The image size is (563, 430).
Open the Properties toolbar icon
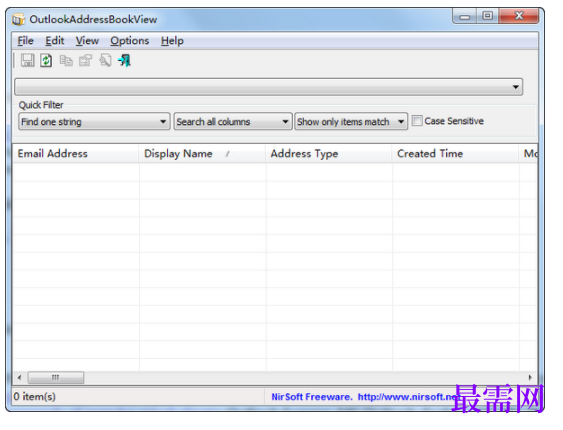[x=85, y=60]
